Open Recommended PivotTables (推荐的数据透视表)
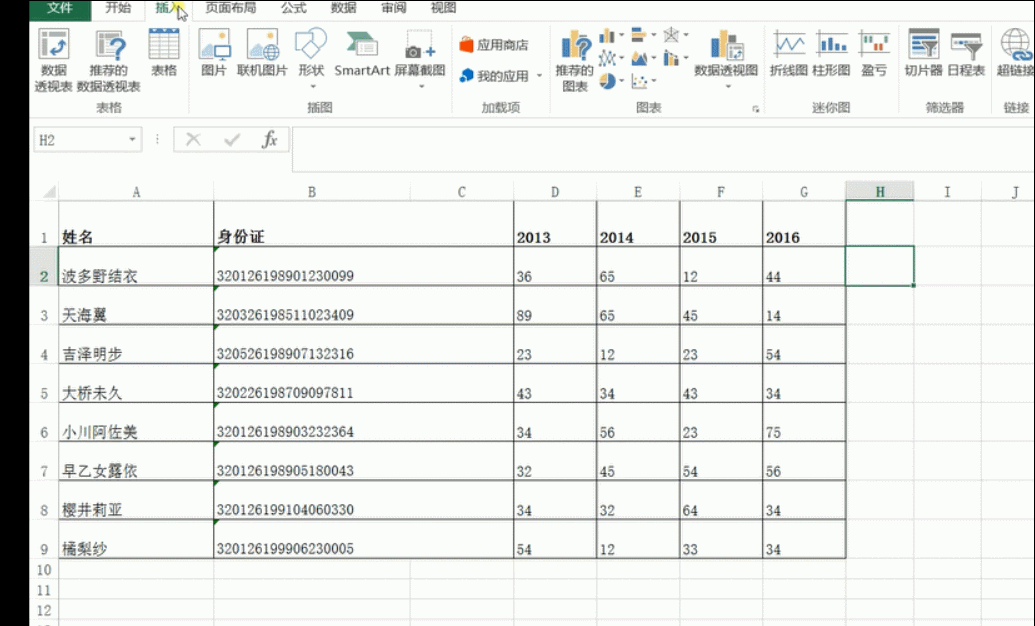This screenshot has height=626, width=1035. (109, 60)
